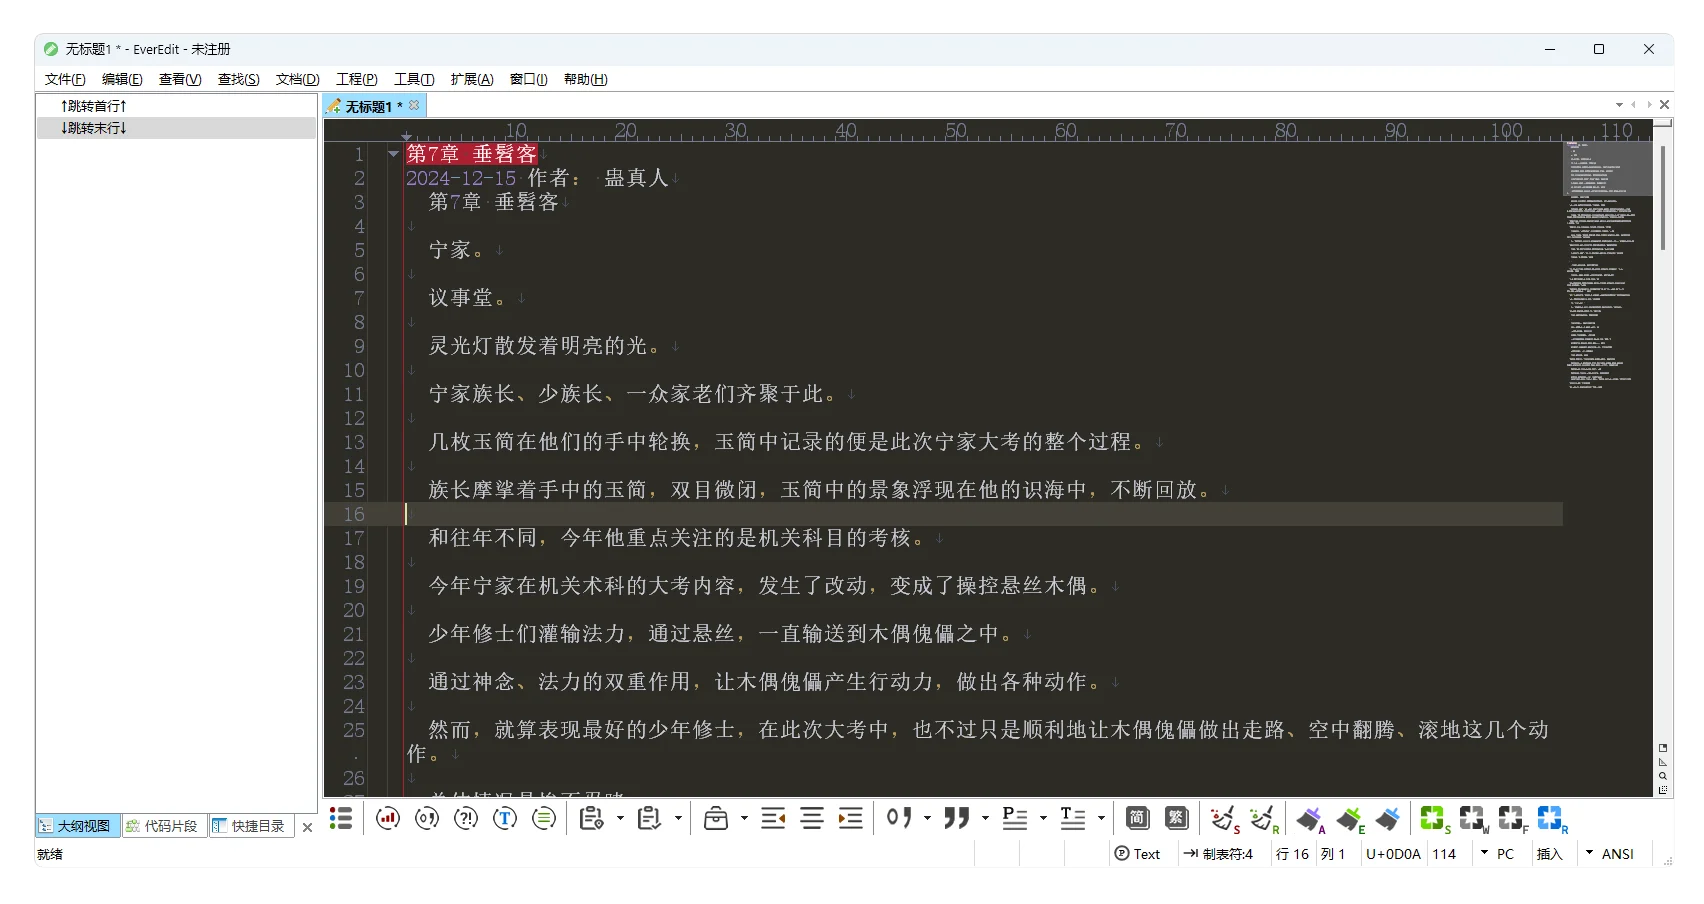Convert to Simplified Chinese with 简 icon
The width and height of the screenshot is (1704, 904).
(x=1137, y=819)
